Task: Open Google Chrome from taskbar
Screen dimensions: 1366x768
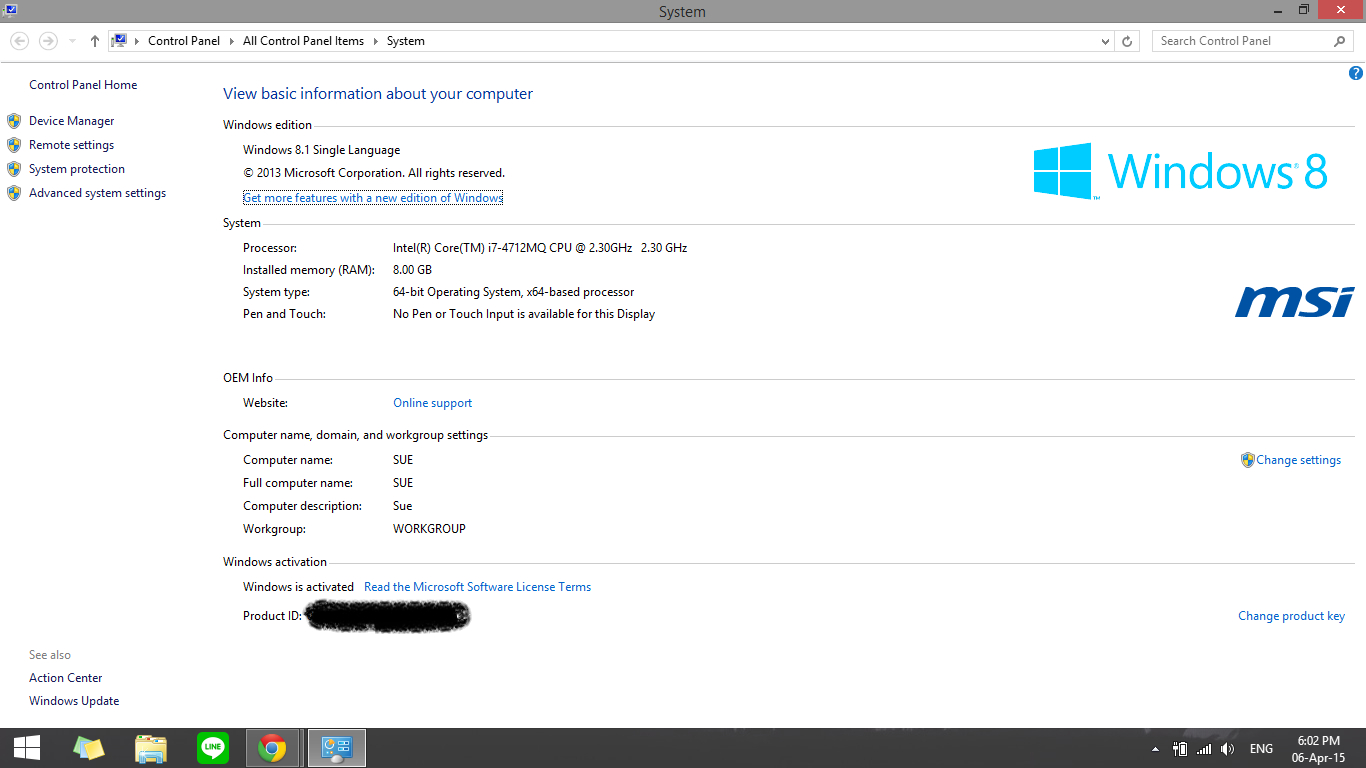Action: (x=272, y=748)
